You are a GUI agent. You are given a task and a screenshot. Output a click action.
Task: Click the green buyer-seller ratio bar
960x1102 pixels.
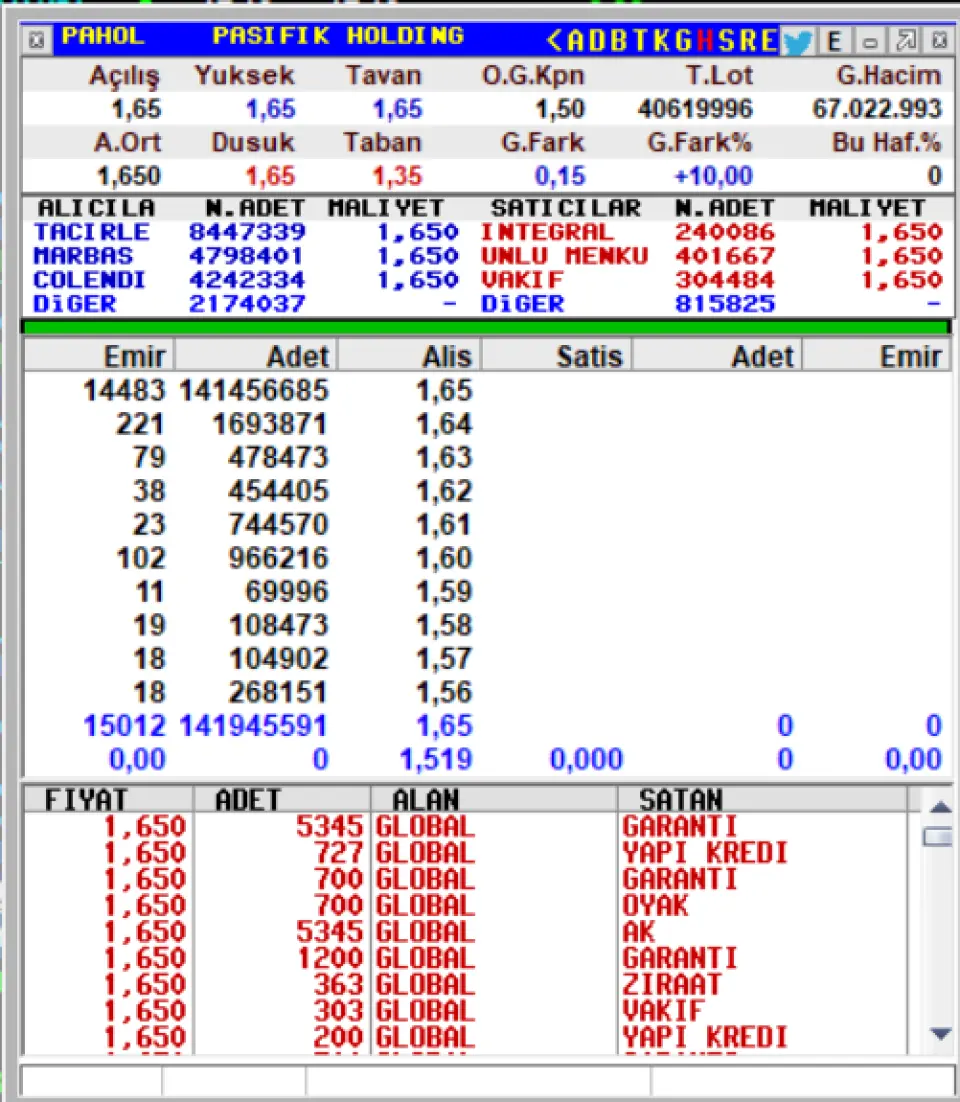(x=486, y=326)
